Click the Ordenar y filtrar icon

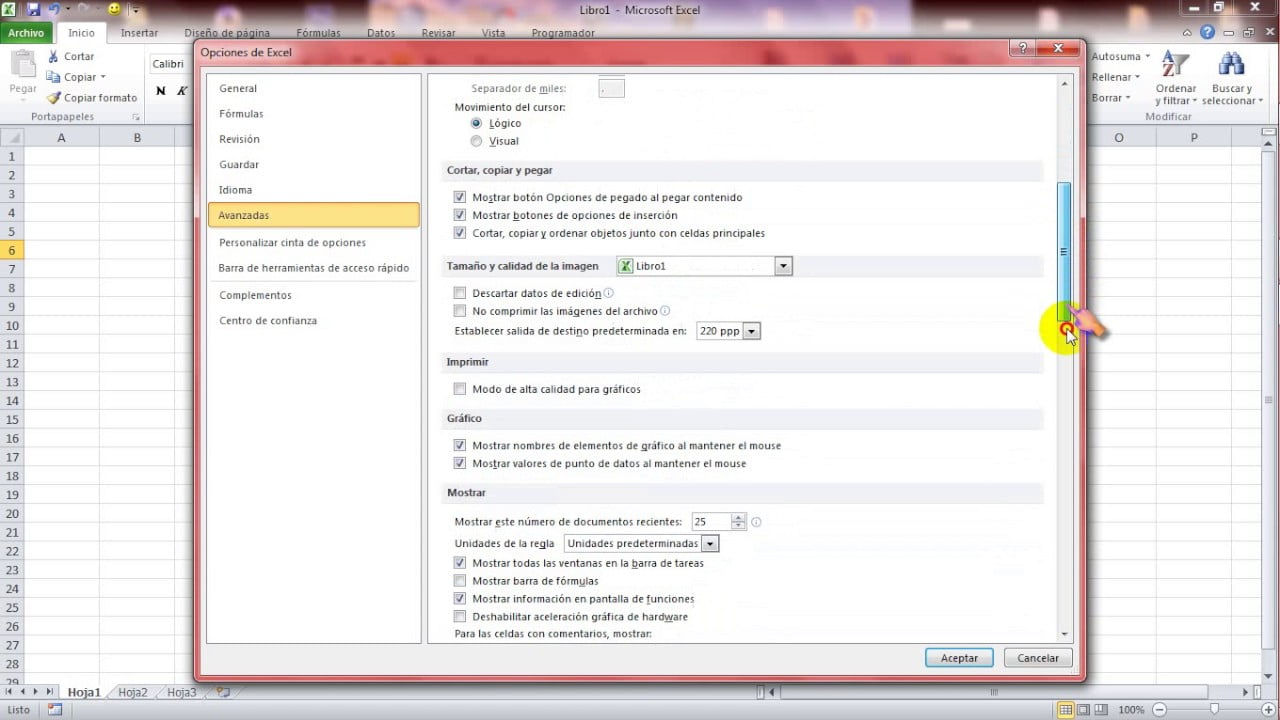tap(1174, 65)
